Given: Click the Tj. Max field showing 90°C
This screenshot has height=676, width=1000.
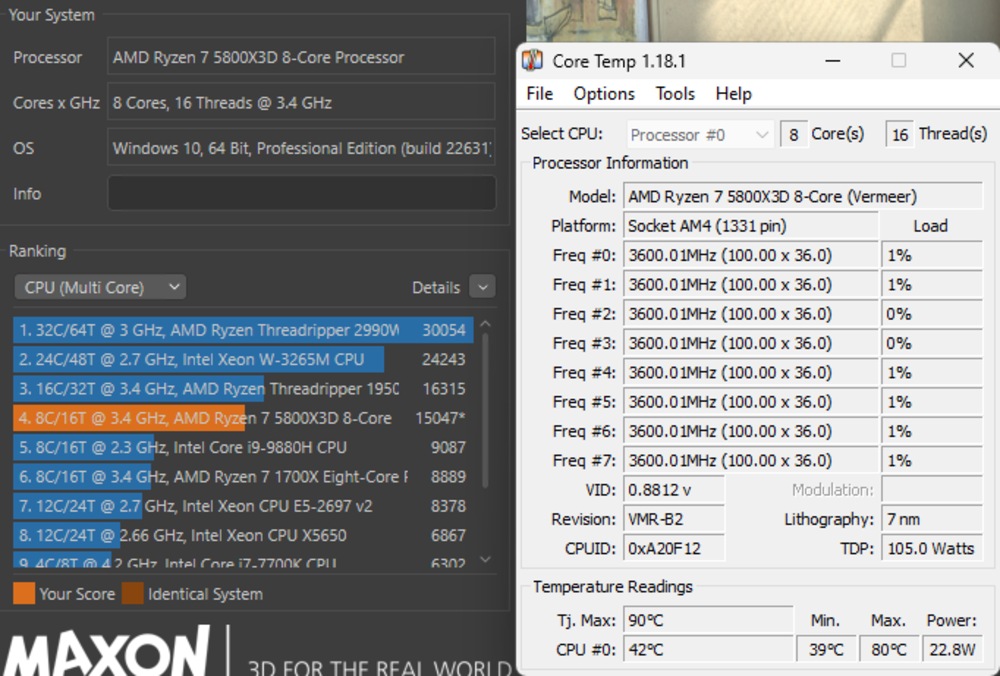Looking at the screenshot, I should pyautogui.click(x=708, y=620).
